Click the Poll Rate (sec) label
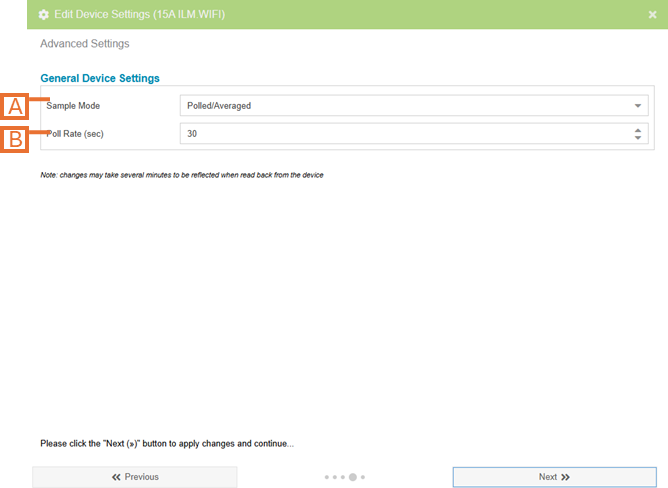668x488 pixels. click(x=78, y=133)
